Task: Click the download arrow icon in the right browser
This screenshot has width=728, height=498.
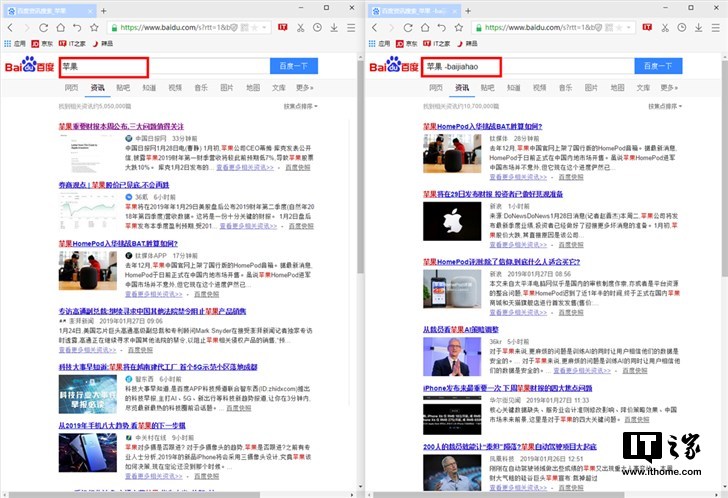Action: pyautogui.click(x=698, y=27)
